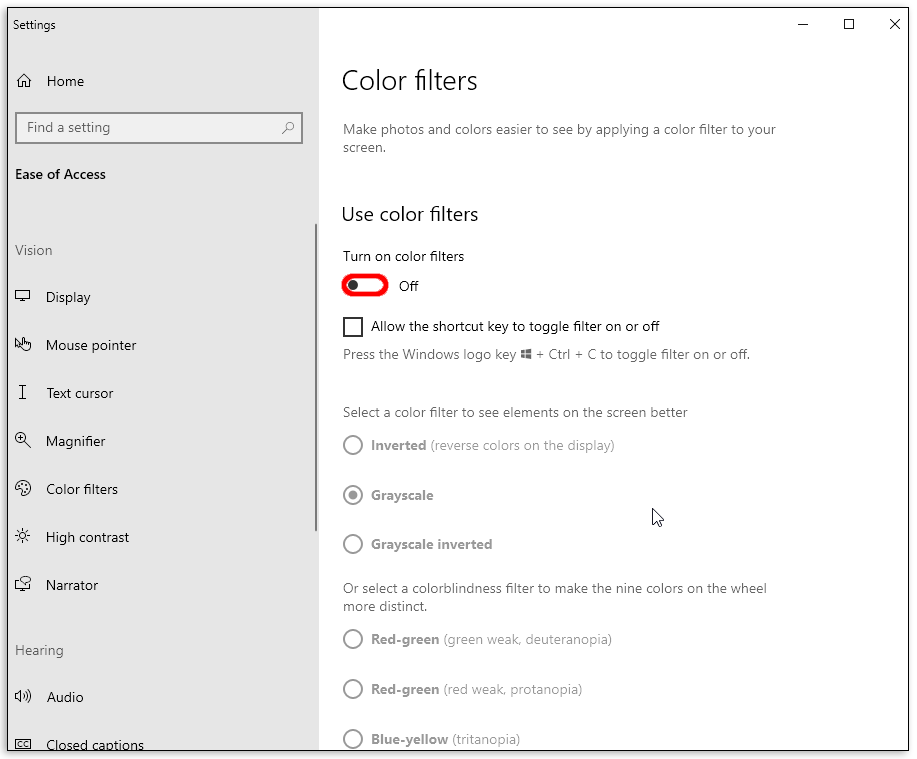Turn on the color filters toggle
The image size is (917, 759).
tap(365, 286)
